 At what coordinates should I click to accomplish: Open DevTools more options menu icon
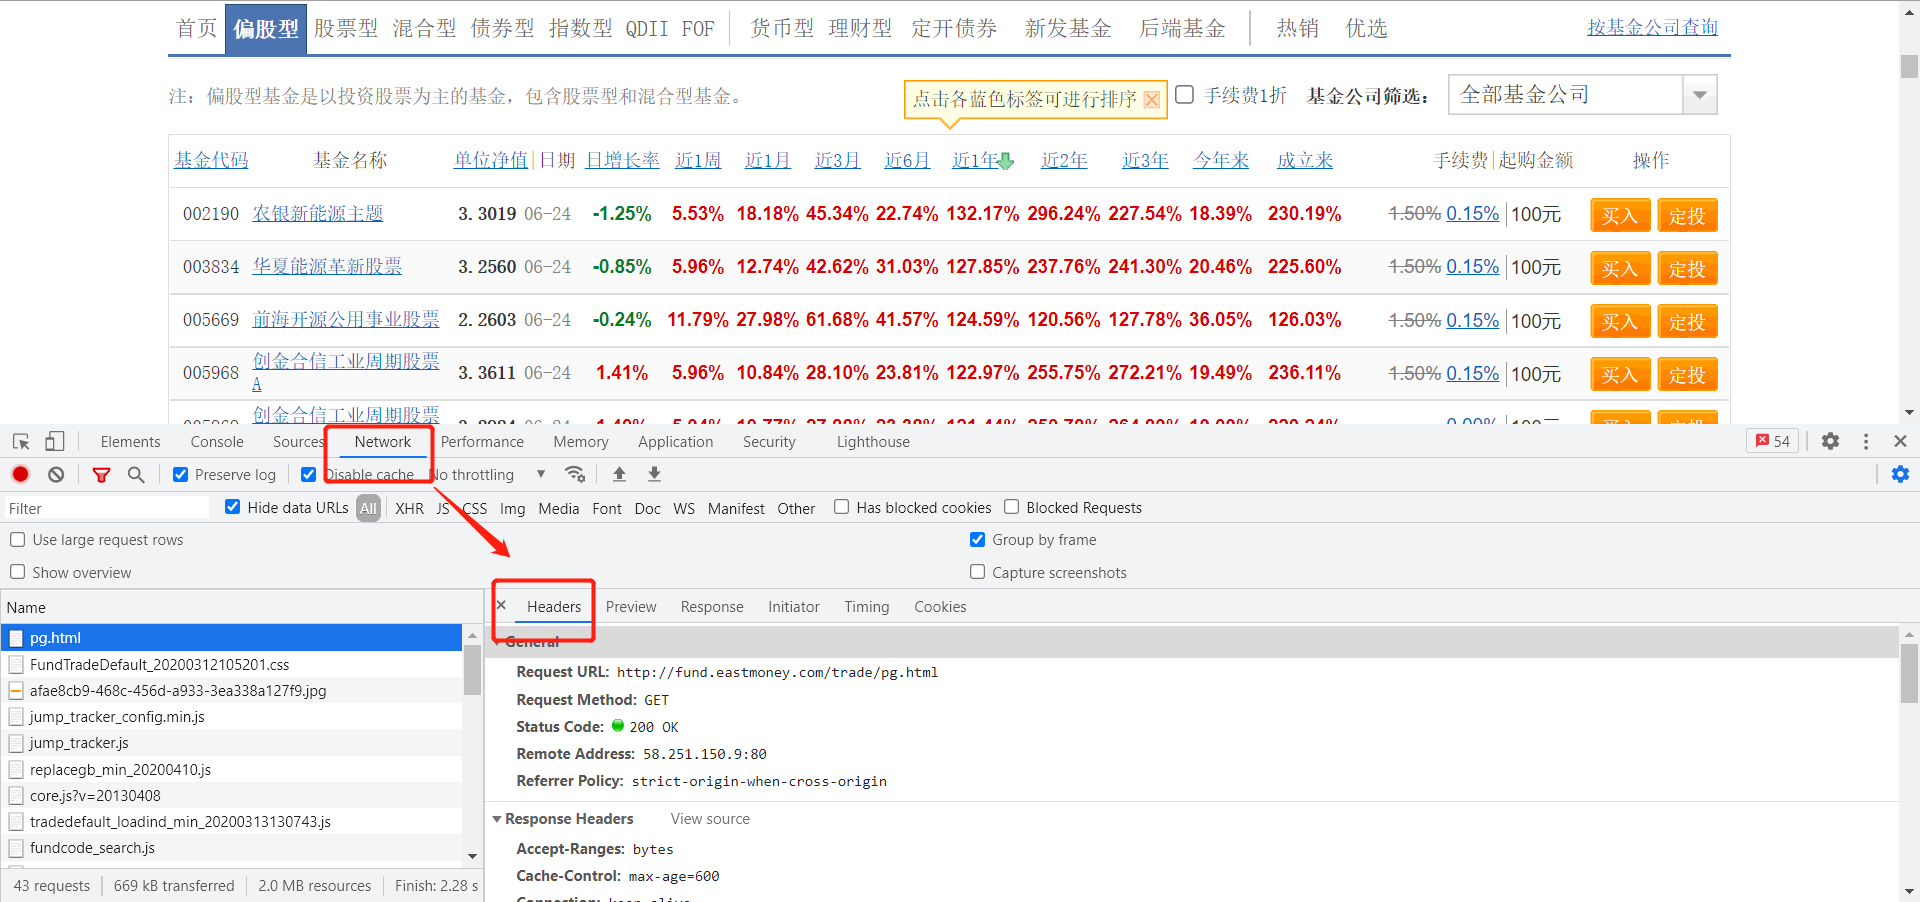coord(1866,441)
